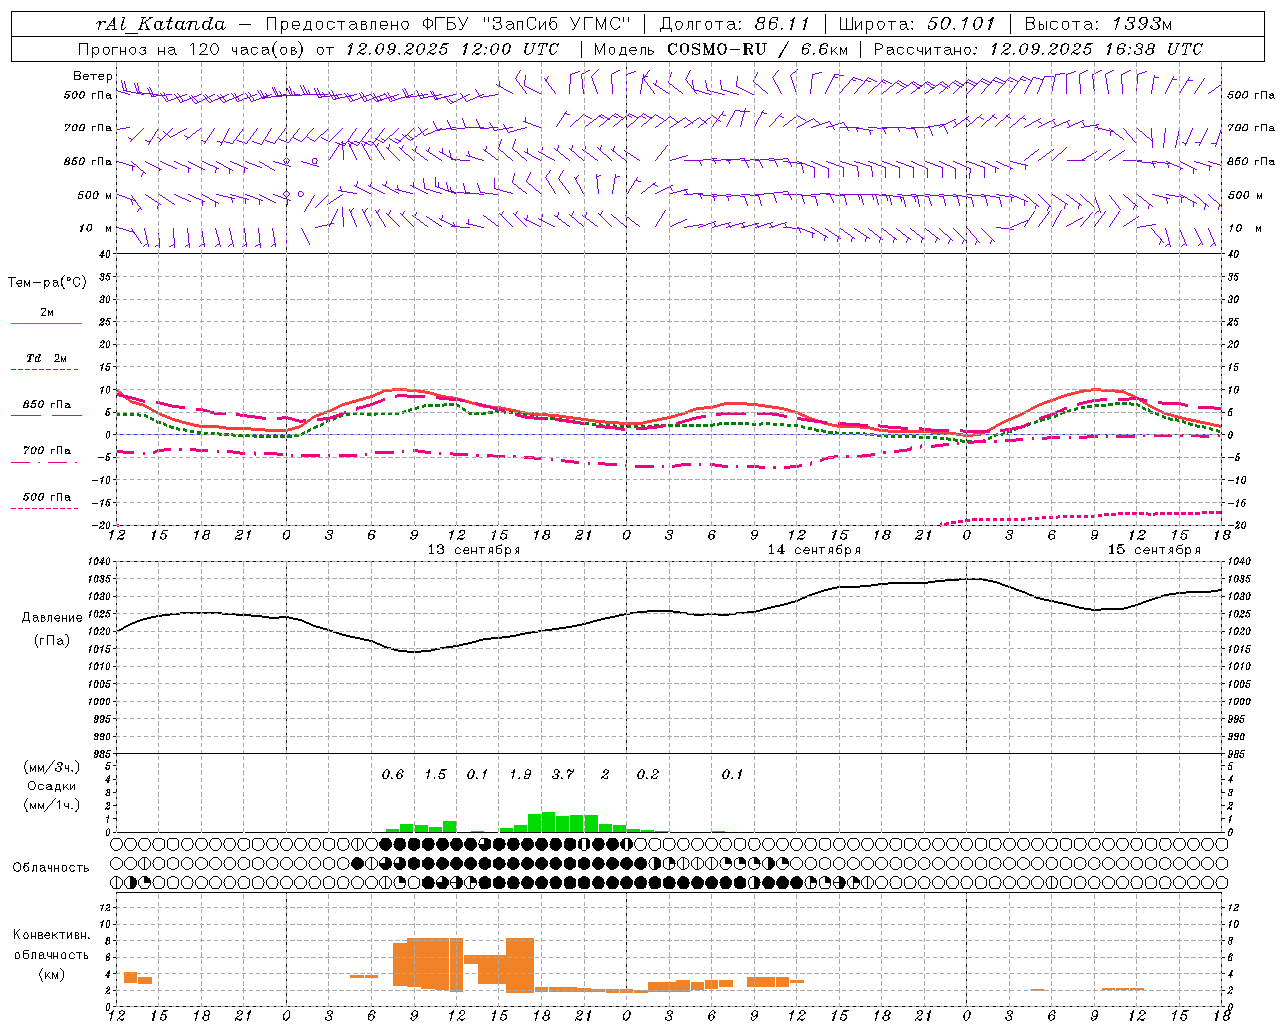Screen dimensions: 1280x1024
Task: Click the (мм/1ч.) precipitation unit label
Action: click(51, 805)
